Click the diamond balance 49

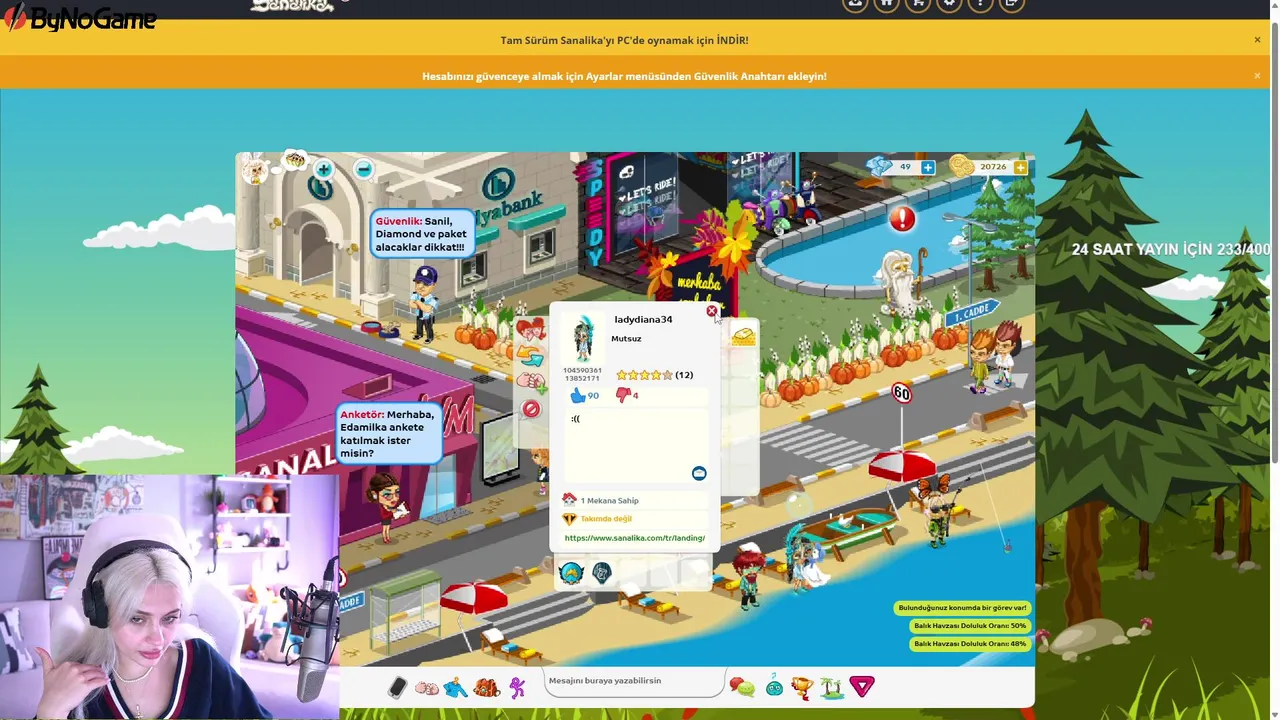[905, 167]
